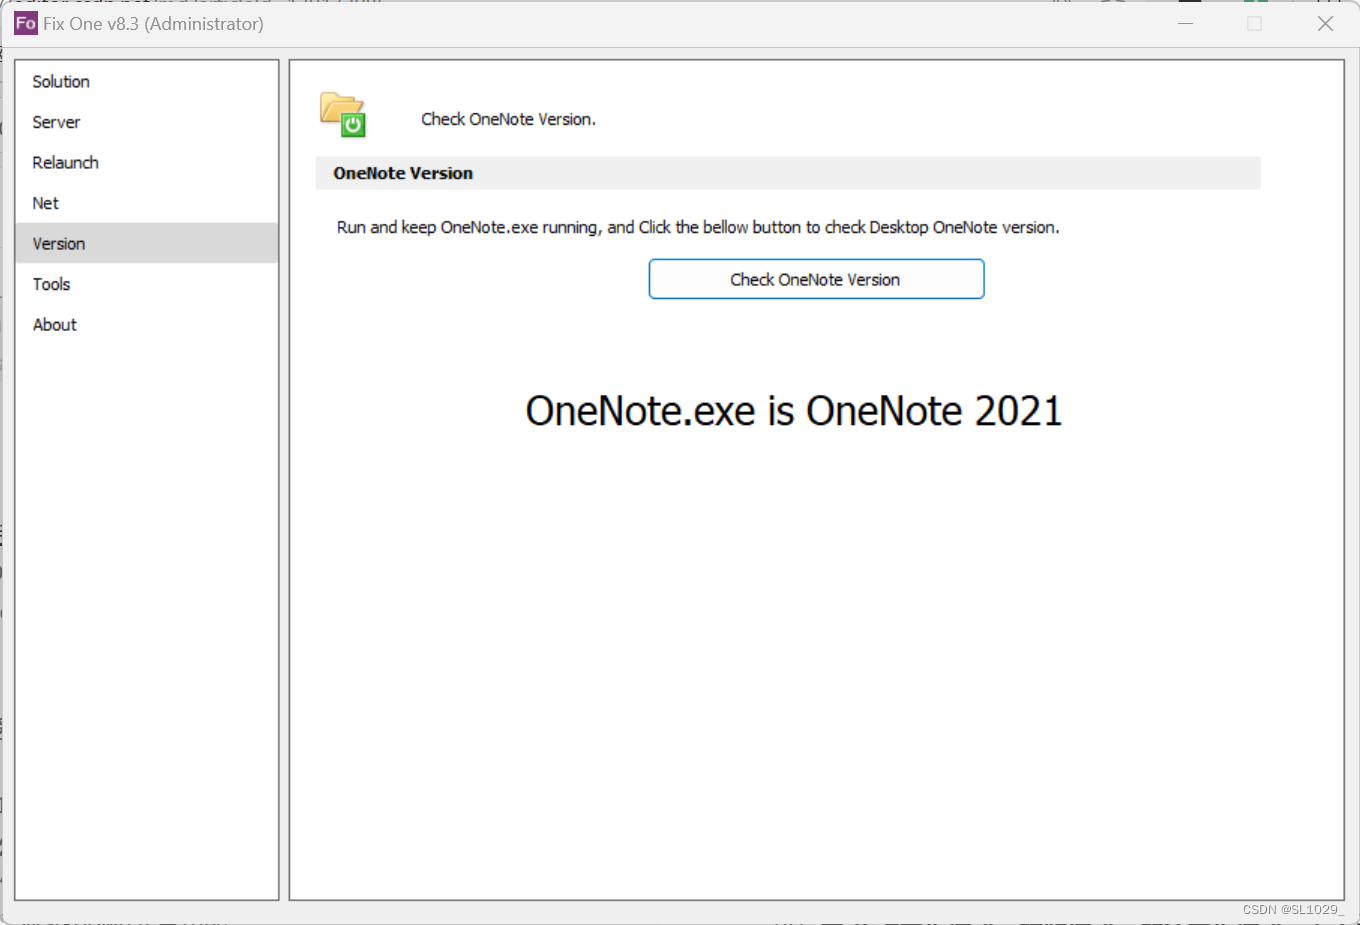Click the Check OneNote Version button
Screen dimensions: 1360x925
point(816,279)
